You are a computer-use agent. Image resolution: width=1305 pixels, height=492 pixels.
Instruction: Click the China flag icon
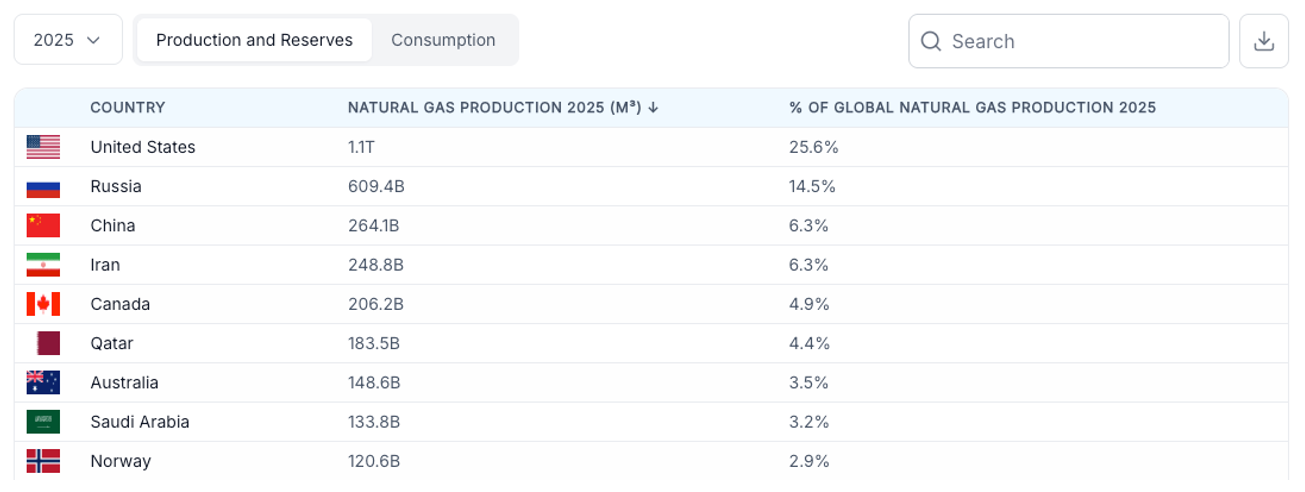click(x=43, y=225)
